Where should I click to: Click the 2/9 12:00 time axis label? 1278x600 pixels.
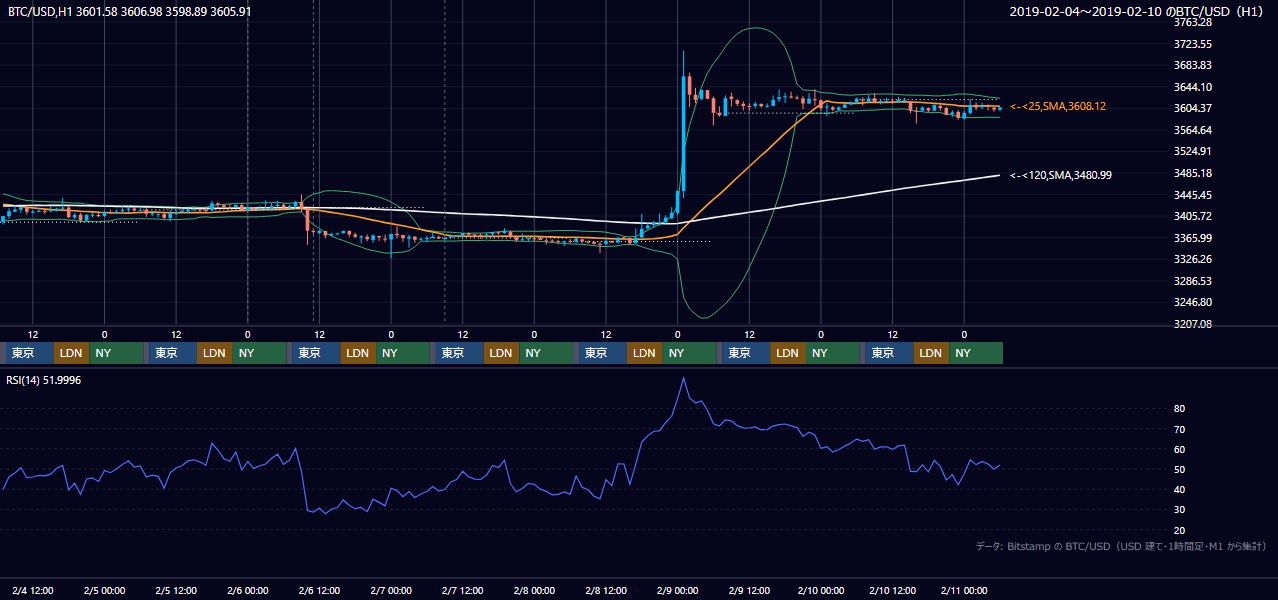pyautogui.click(x=749, y=590)
